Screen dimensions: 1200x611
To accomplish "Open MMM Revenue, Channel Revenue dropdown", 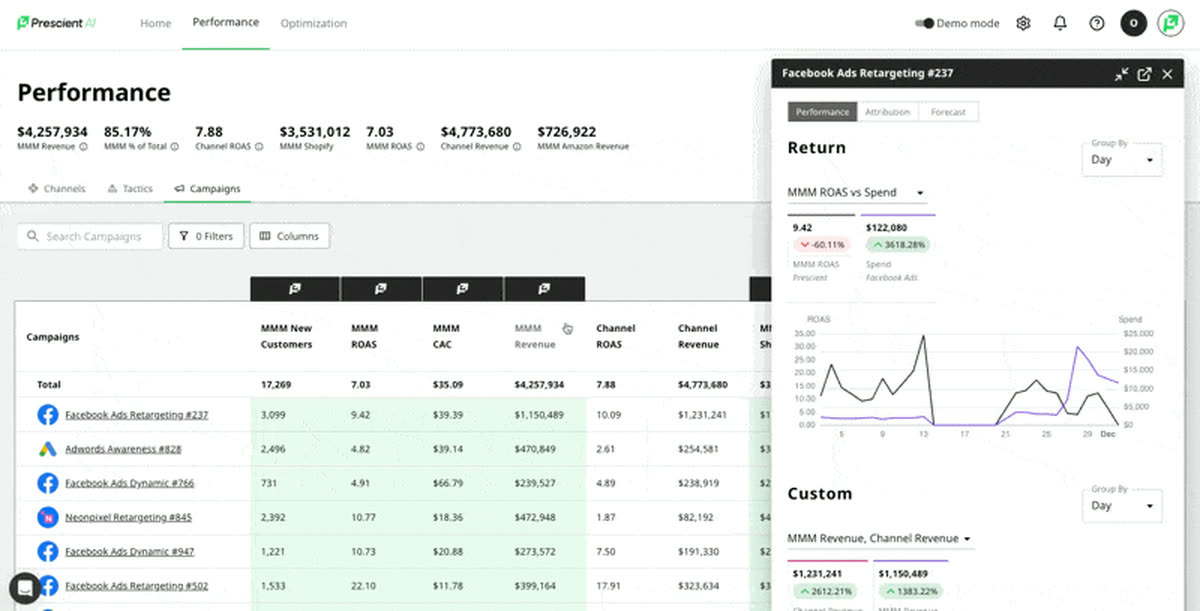I will [x=880, y=538].
